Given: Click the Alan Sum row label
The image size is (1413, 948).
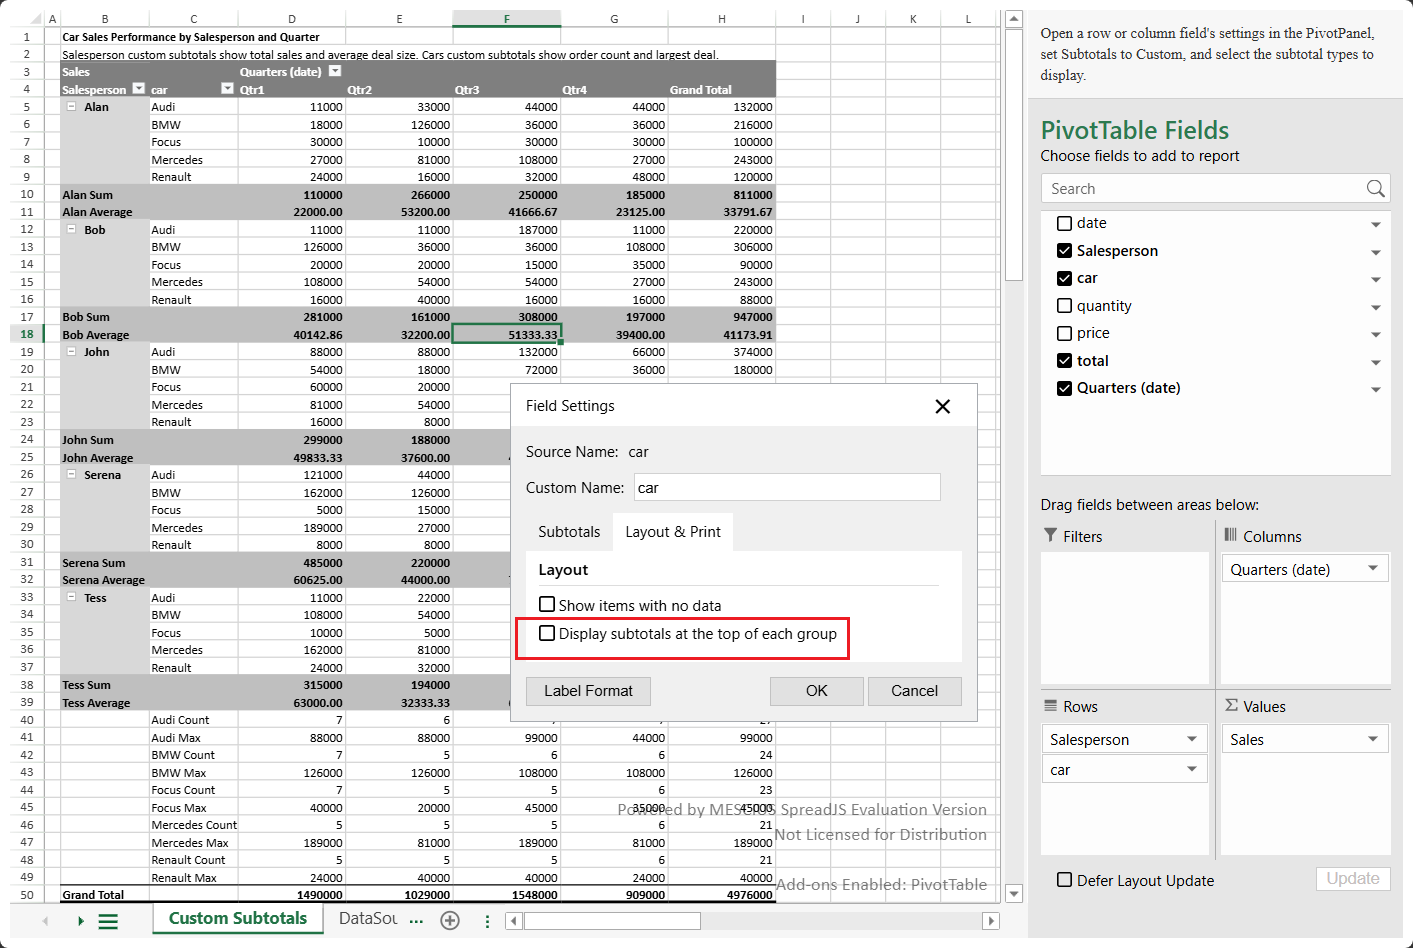Looking at the screenshot, I should coord(87,194).
